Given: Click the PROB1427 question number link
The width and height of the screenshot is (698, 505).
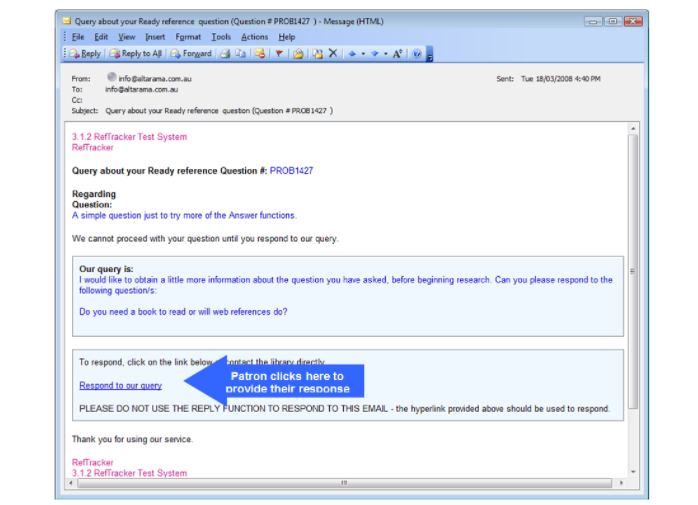Looking at the screenshot, I should click(x=291, y=171).
